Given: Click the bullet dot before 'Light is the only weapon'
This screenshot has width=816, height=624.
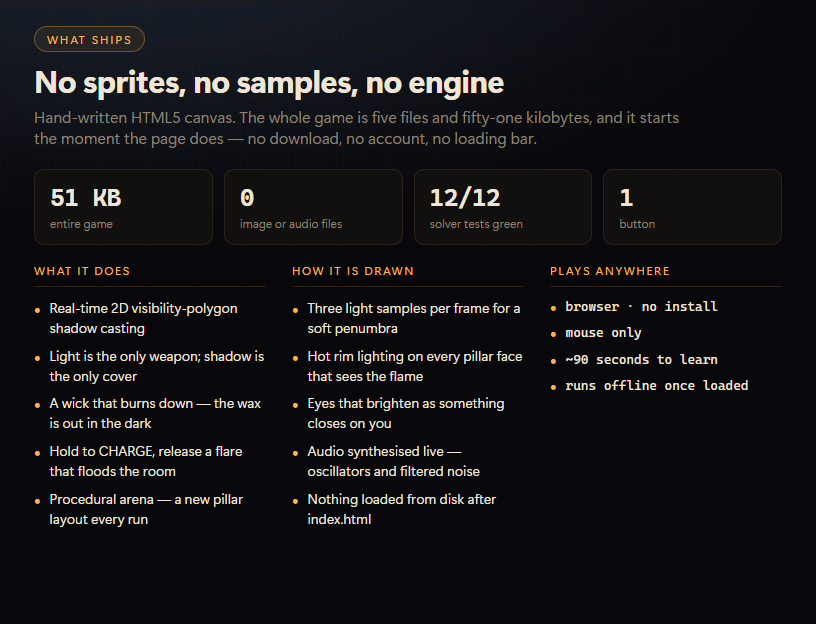Looking at the screenshot, I should [x=37, y=358].
